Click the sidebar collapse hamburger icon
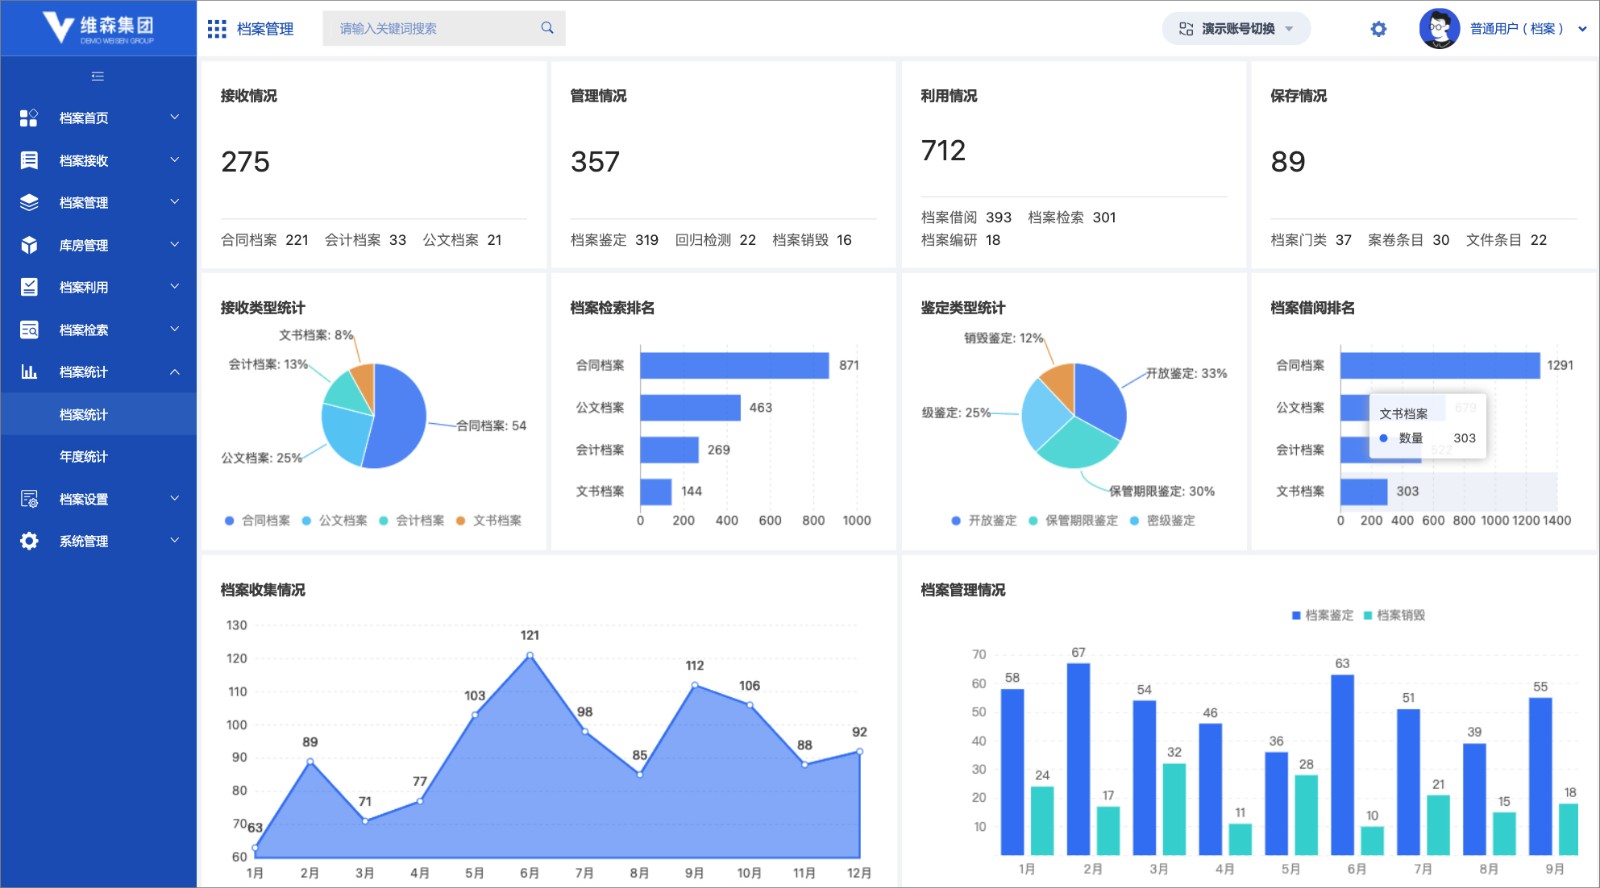The width and height of the screenshot is (1600, 888). 97,76
